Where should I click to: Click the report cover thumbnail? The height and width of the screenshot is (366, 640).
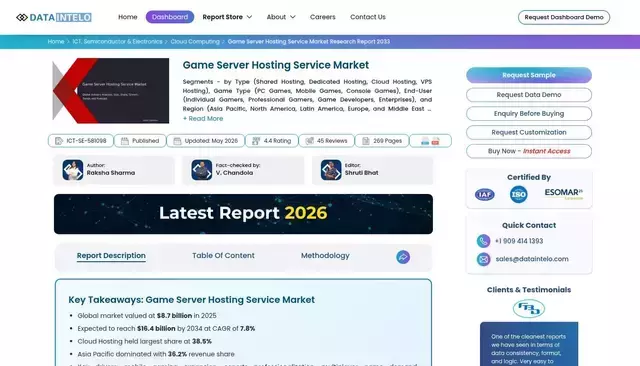click(111, 91)
